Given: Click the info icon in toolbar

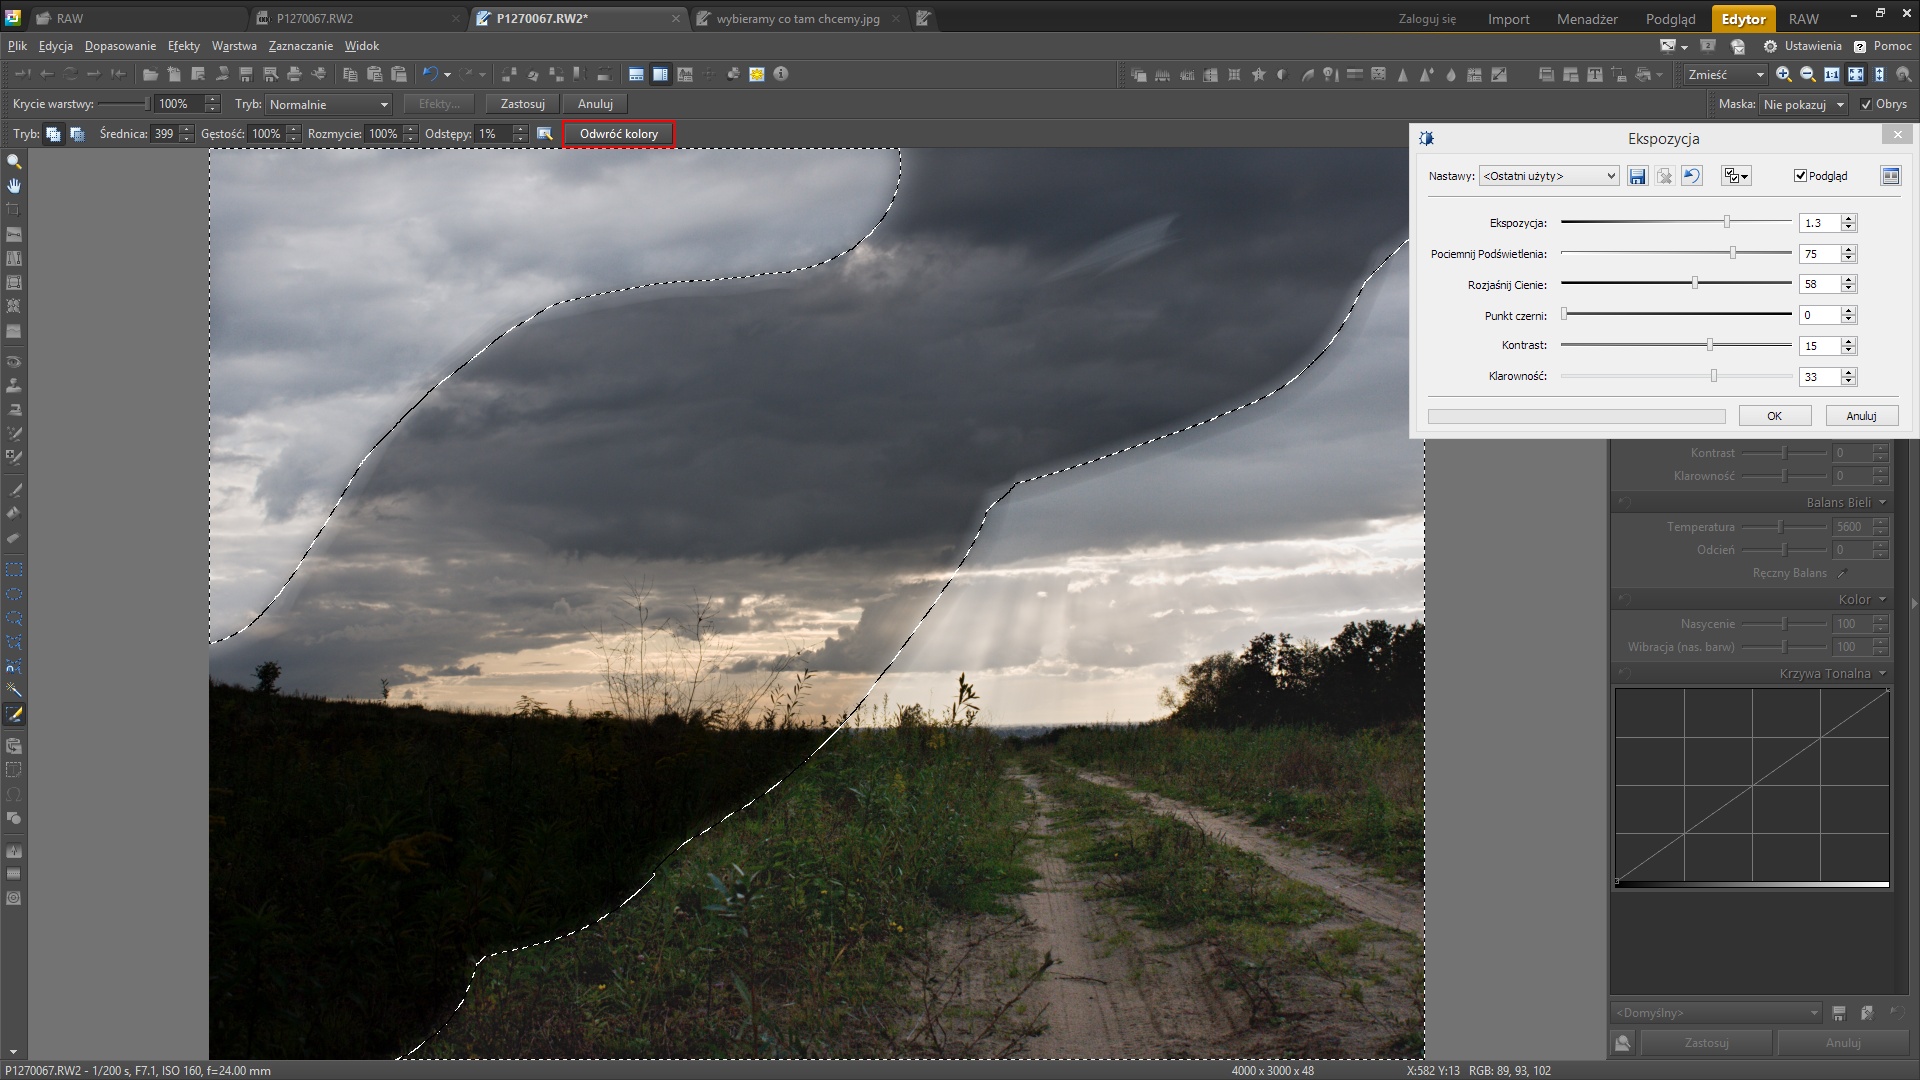Looking at the screenshot, I should pyautogui.click(x=781, y=74).
